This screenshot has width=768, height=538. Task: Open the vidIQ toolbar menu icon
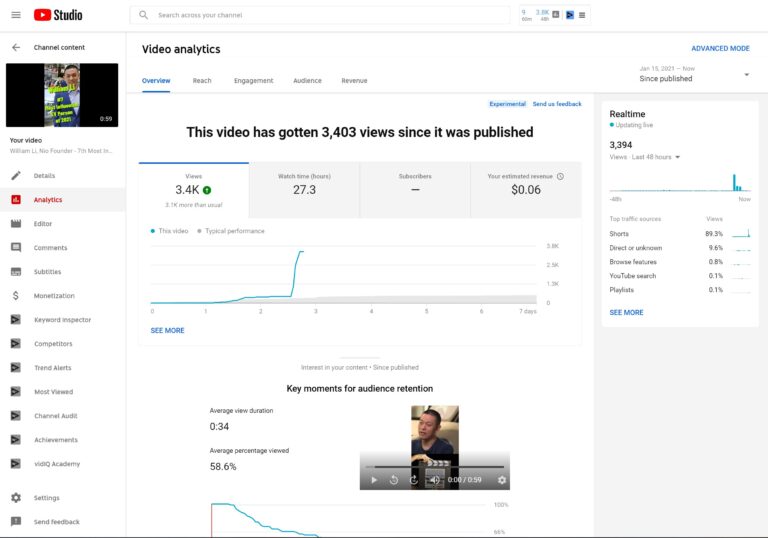(x=583, y=15)
